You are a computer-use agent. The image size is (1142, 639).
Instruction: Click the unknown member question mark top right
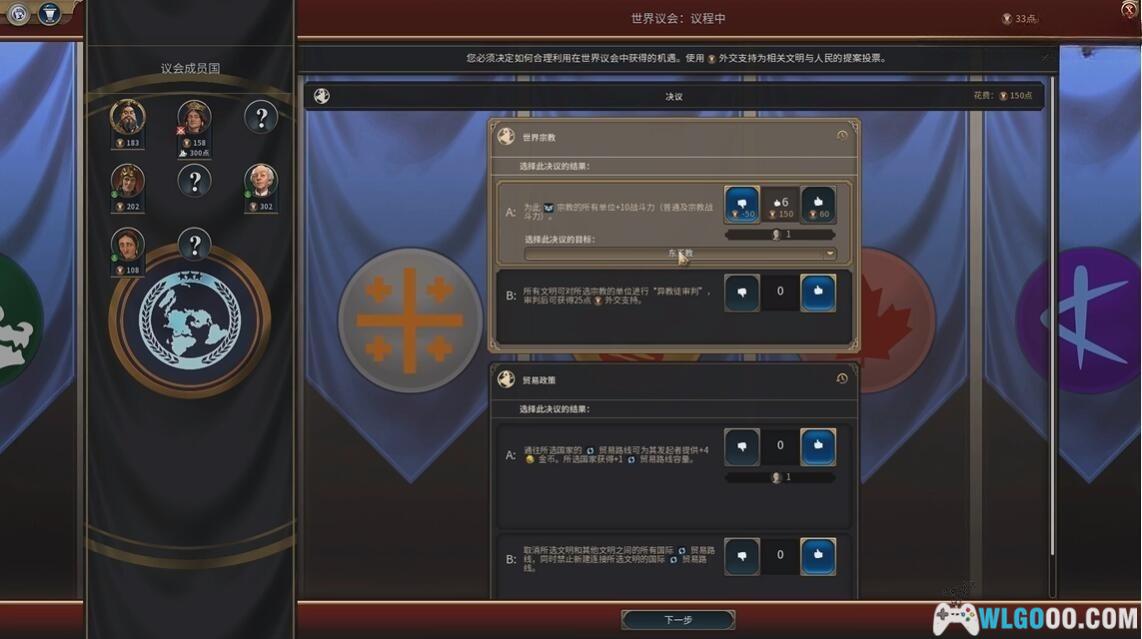tap(261, 117)
